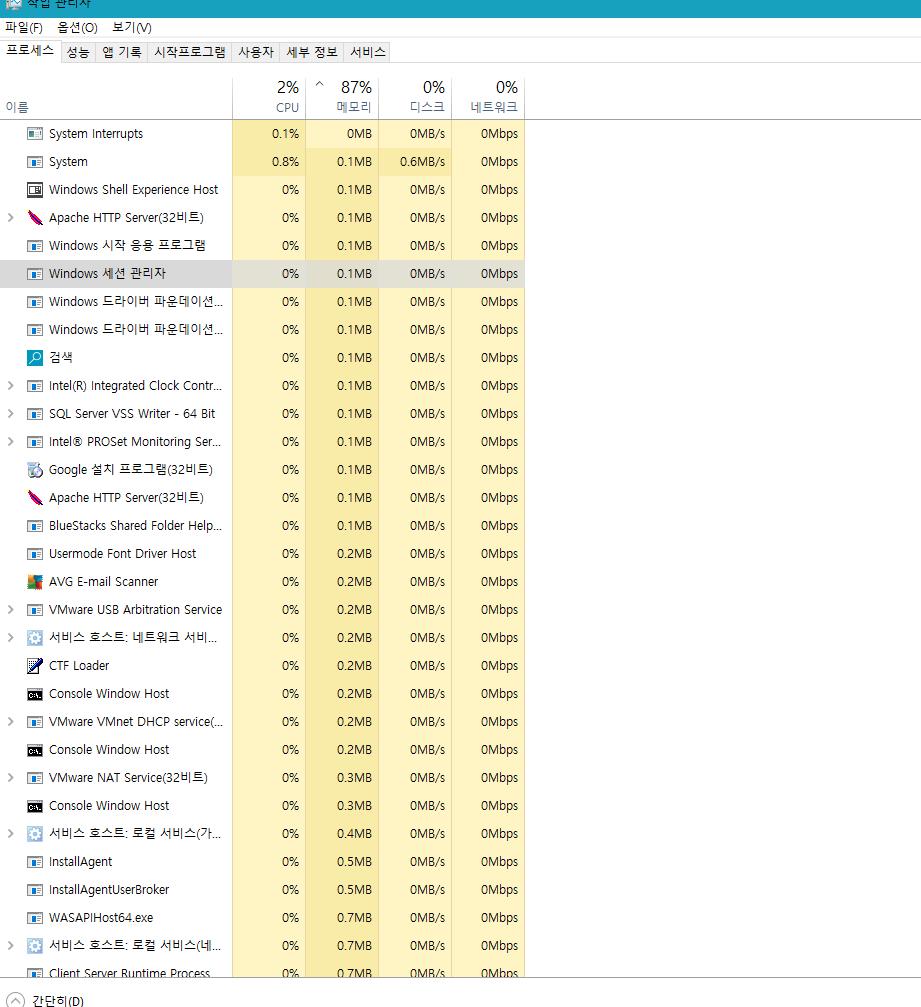Image resolution: width=921 pixels, height=1007 pixels.
Task: Expand SQL Server VSS Writer entry
Action: (11, 413)
